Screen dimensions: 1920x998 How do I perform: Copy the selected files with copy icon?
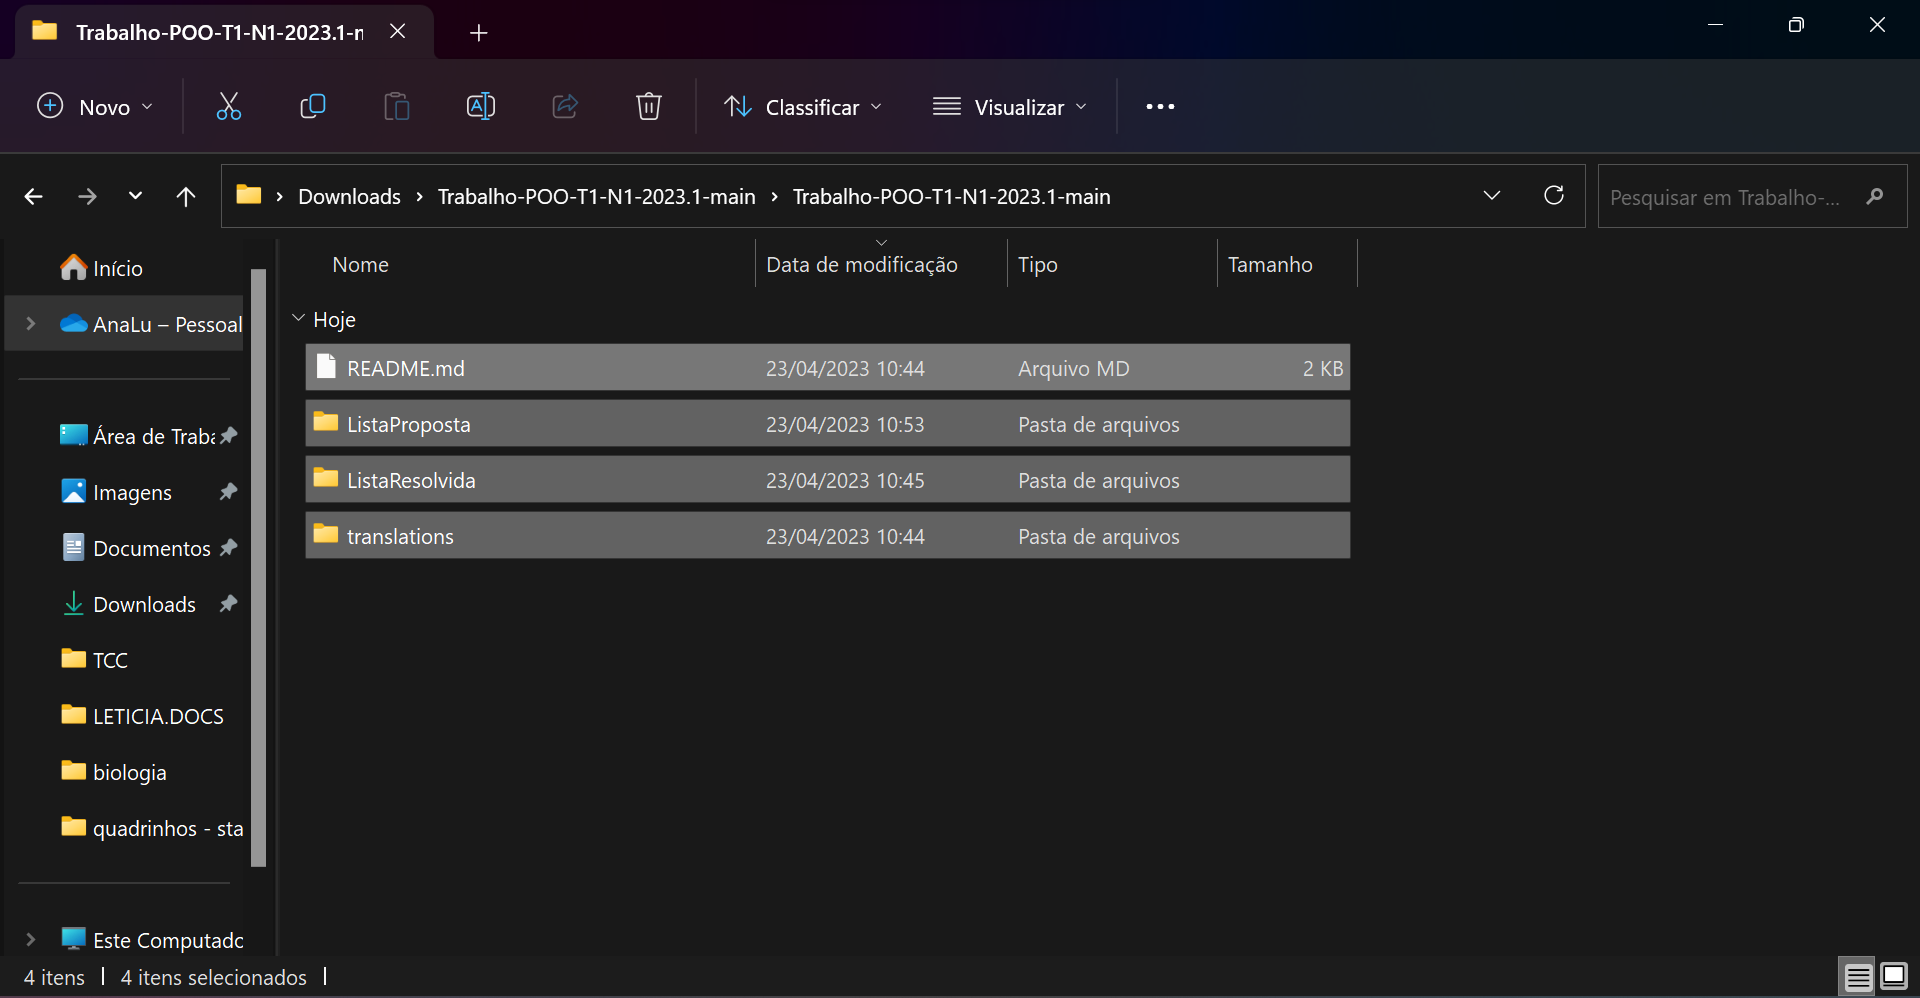(x=312, y=106)
